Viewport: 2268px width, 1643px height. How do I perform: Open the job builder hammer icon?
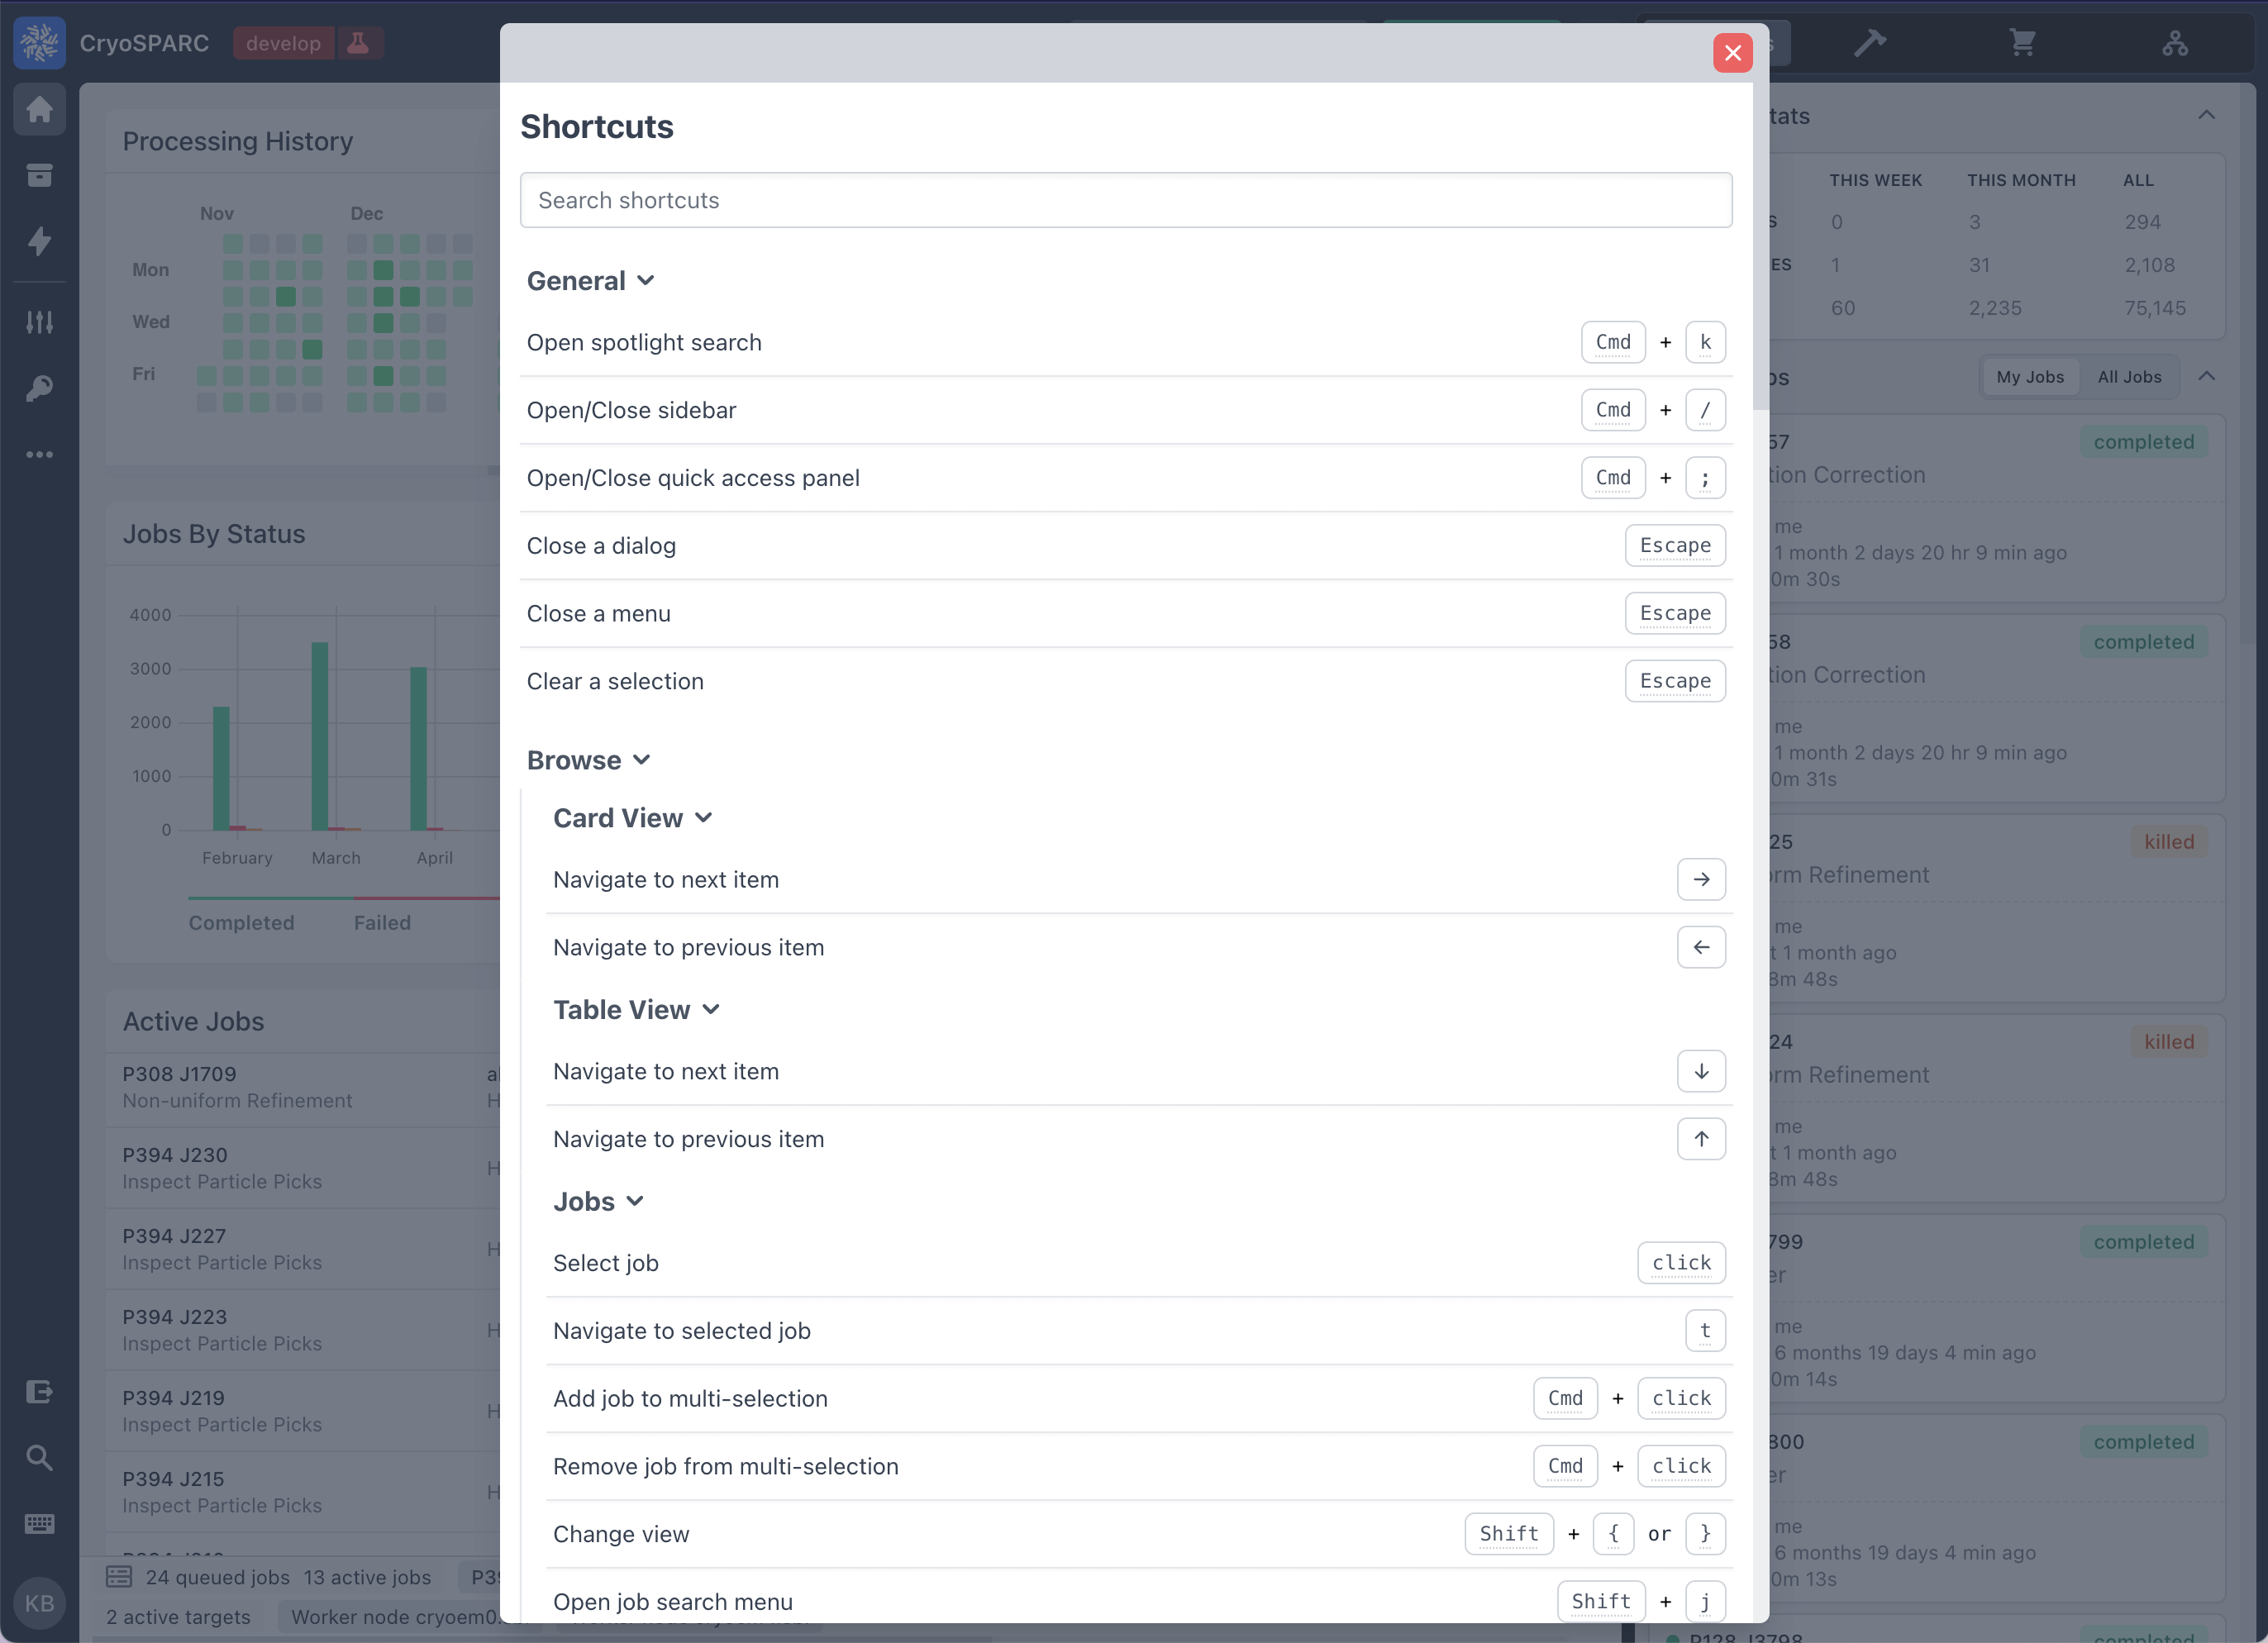(x=1871, y=42)
